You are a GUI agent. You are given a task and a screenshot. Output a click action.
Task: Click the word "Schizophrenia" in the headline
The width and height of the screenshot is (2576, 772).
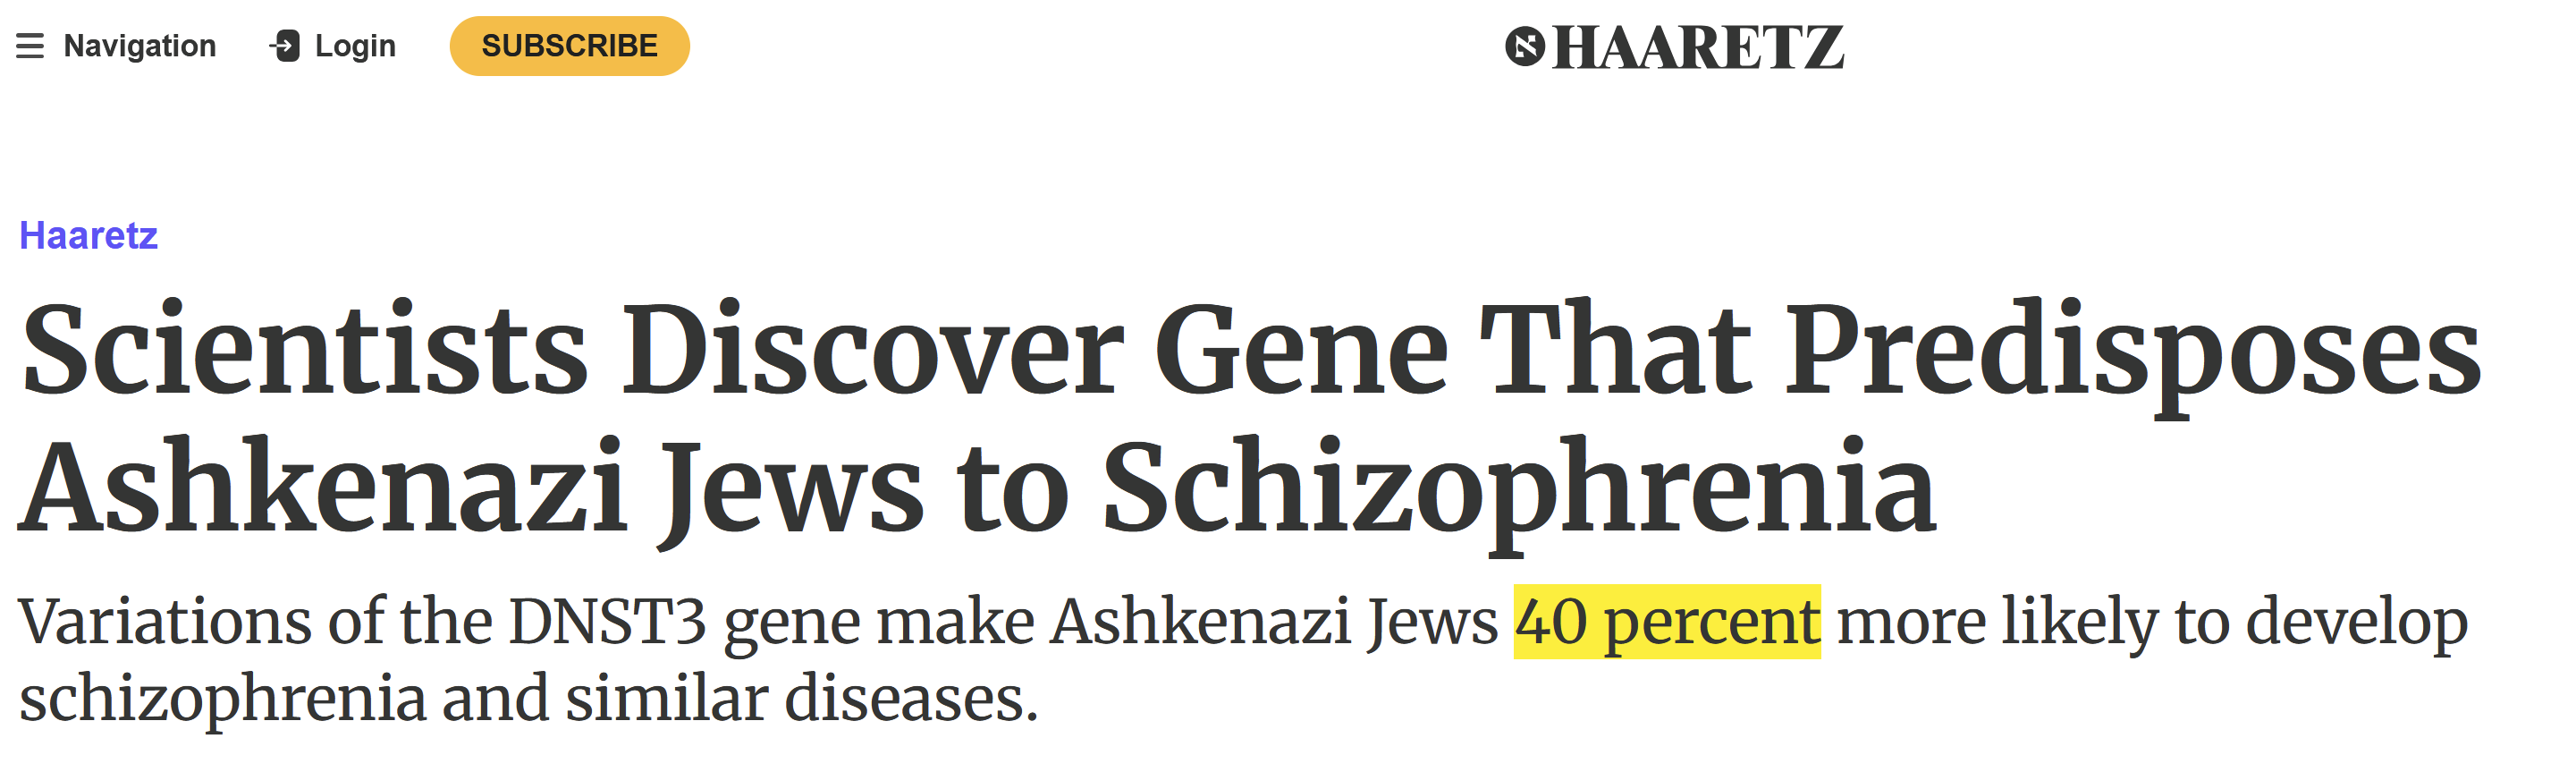click(x=1518, y=490)
